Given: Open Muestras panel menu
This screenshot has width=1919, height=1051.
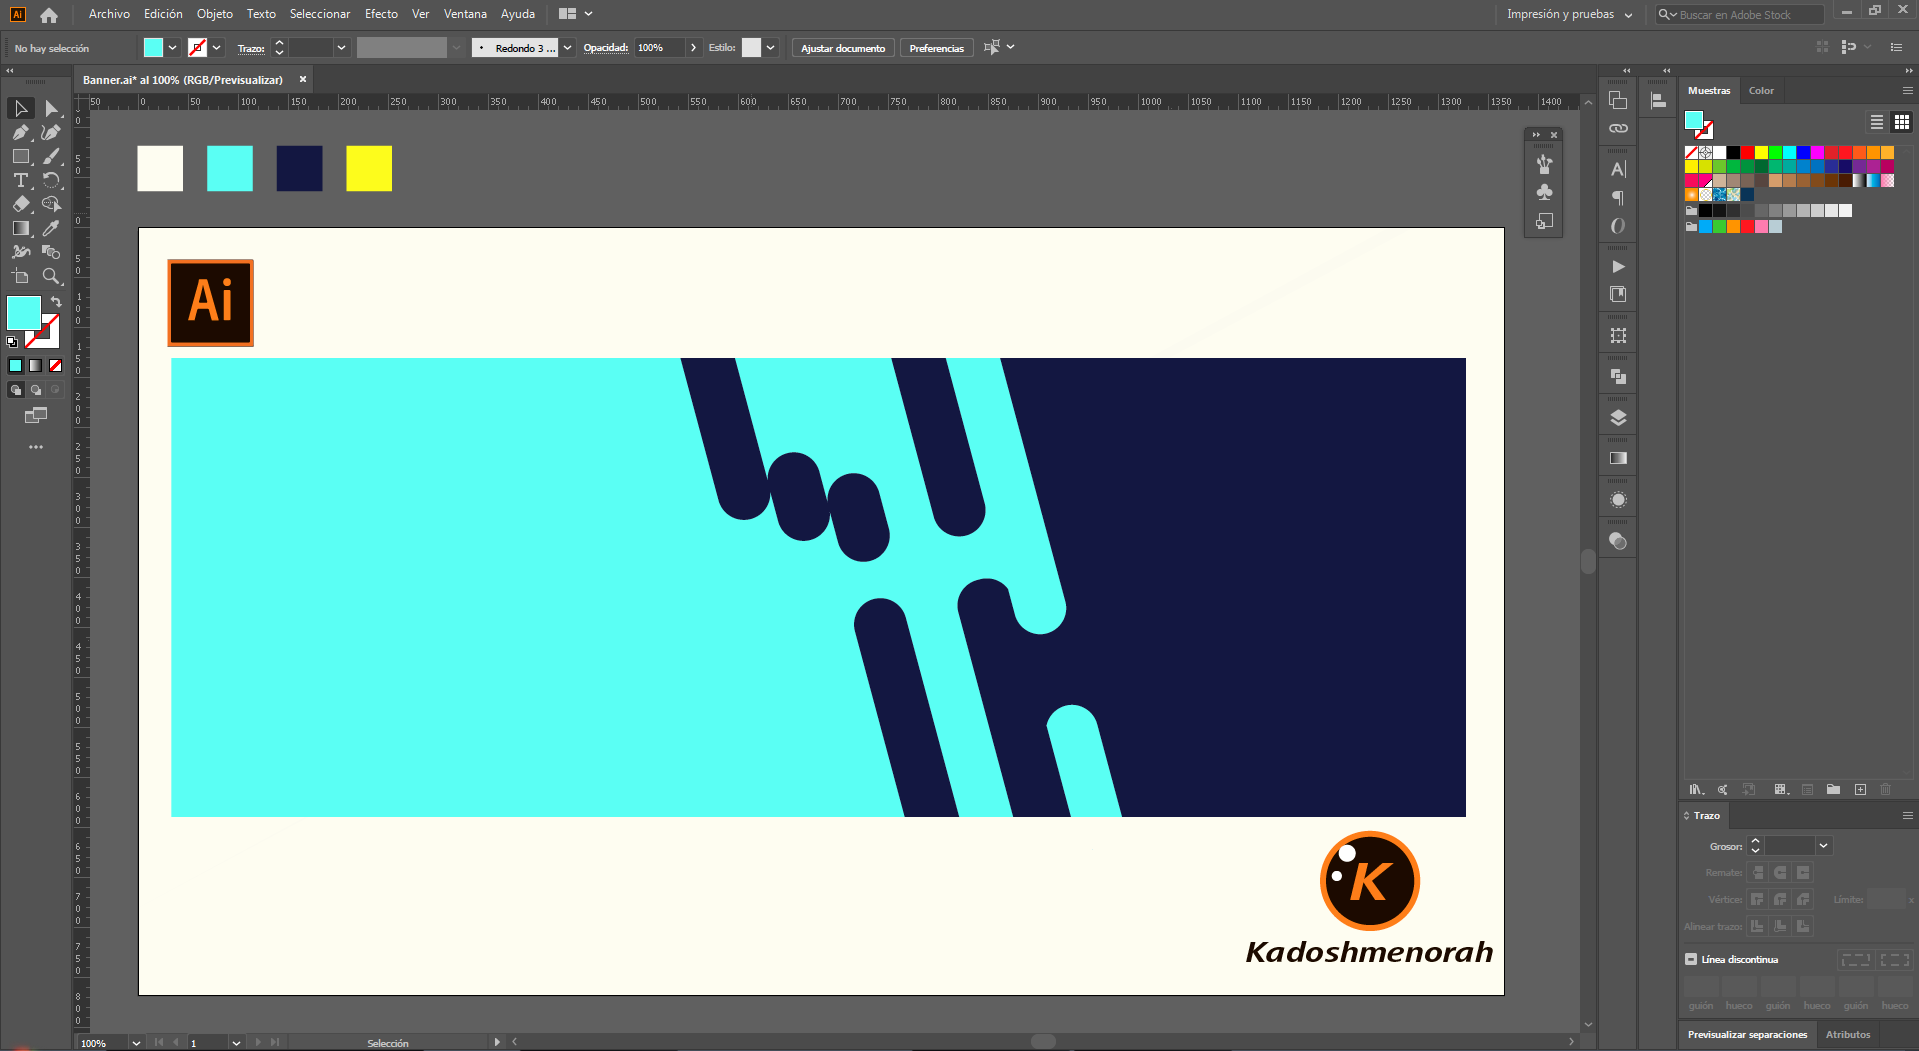Looking at the screenshot, I should 1907,90.
